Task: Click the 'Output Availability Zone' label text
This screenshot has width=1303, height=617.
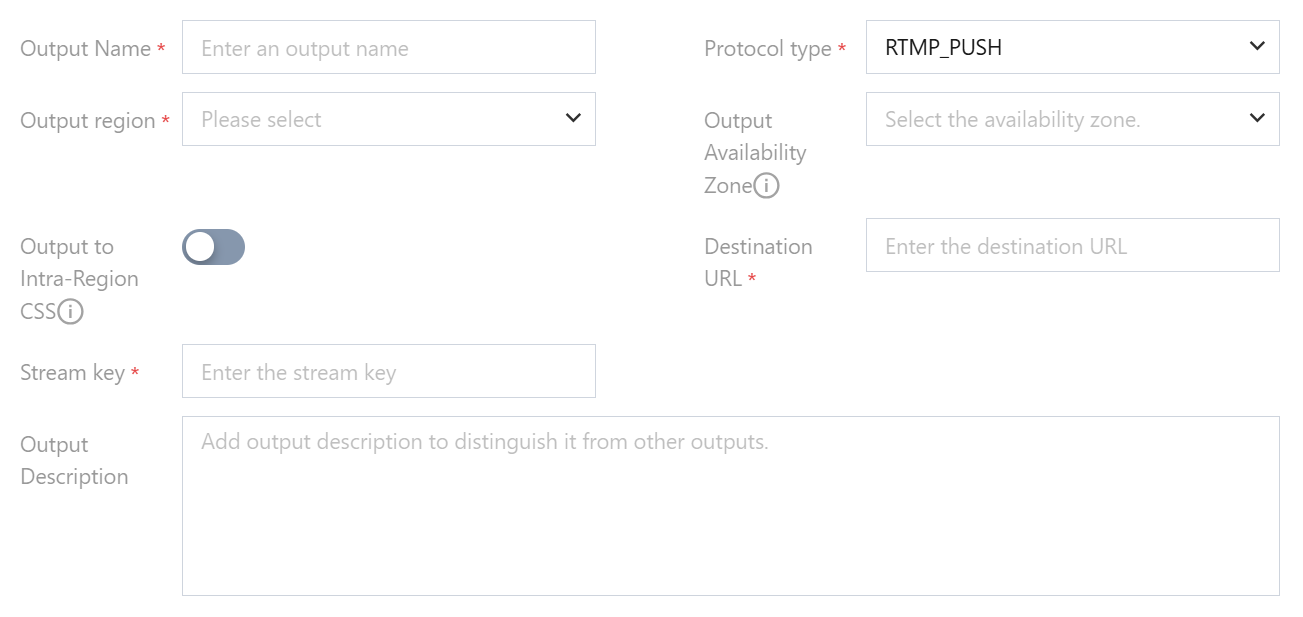Action: coord(754,152)
